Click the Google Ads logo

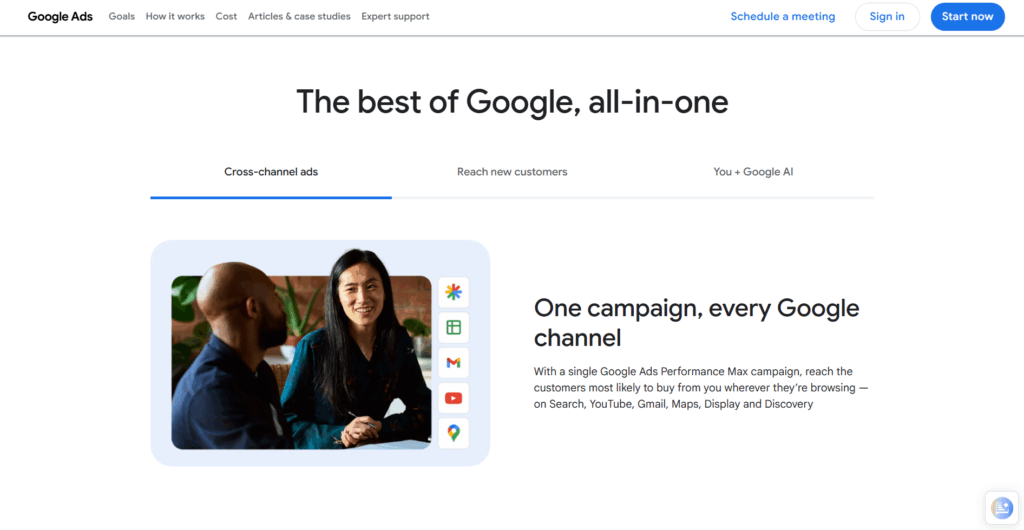click(60, 16)
